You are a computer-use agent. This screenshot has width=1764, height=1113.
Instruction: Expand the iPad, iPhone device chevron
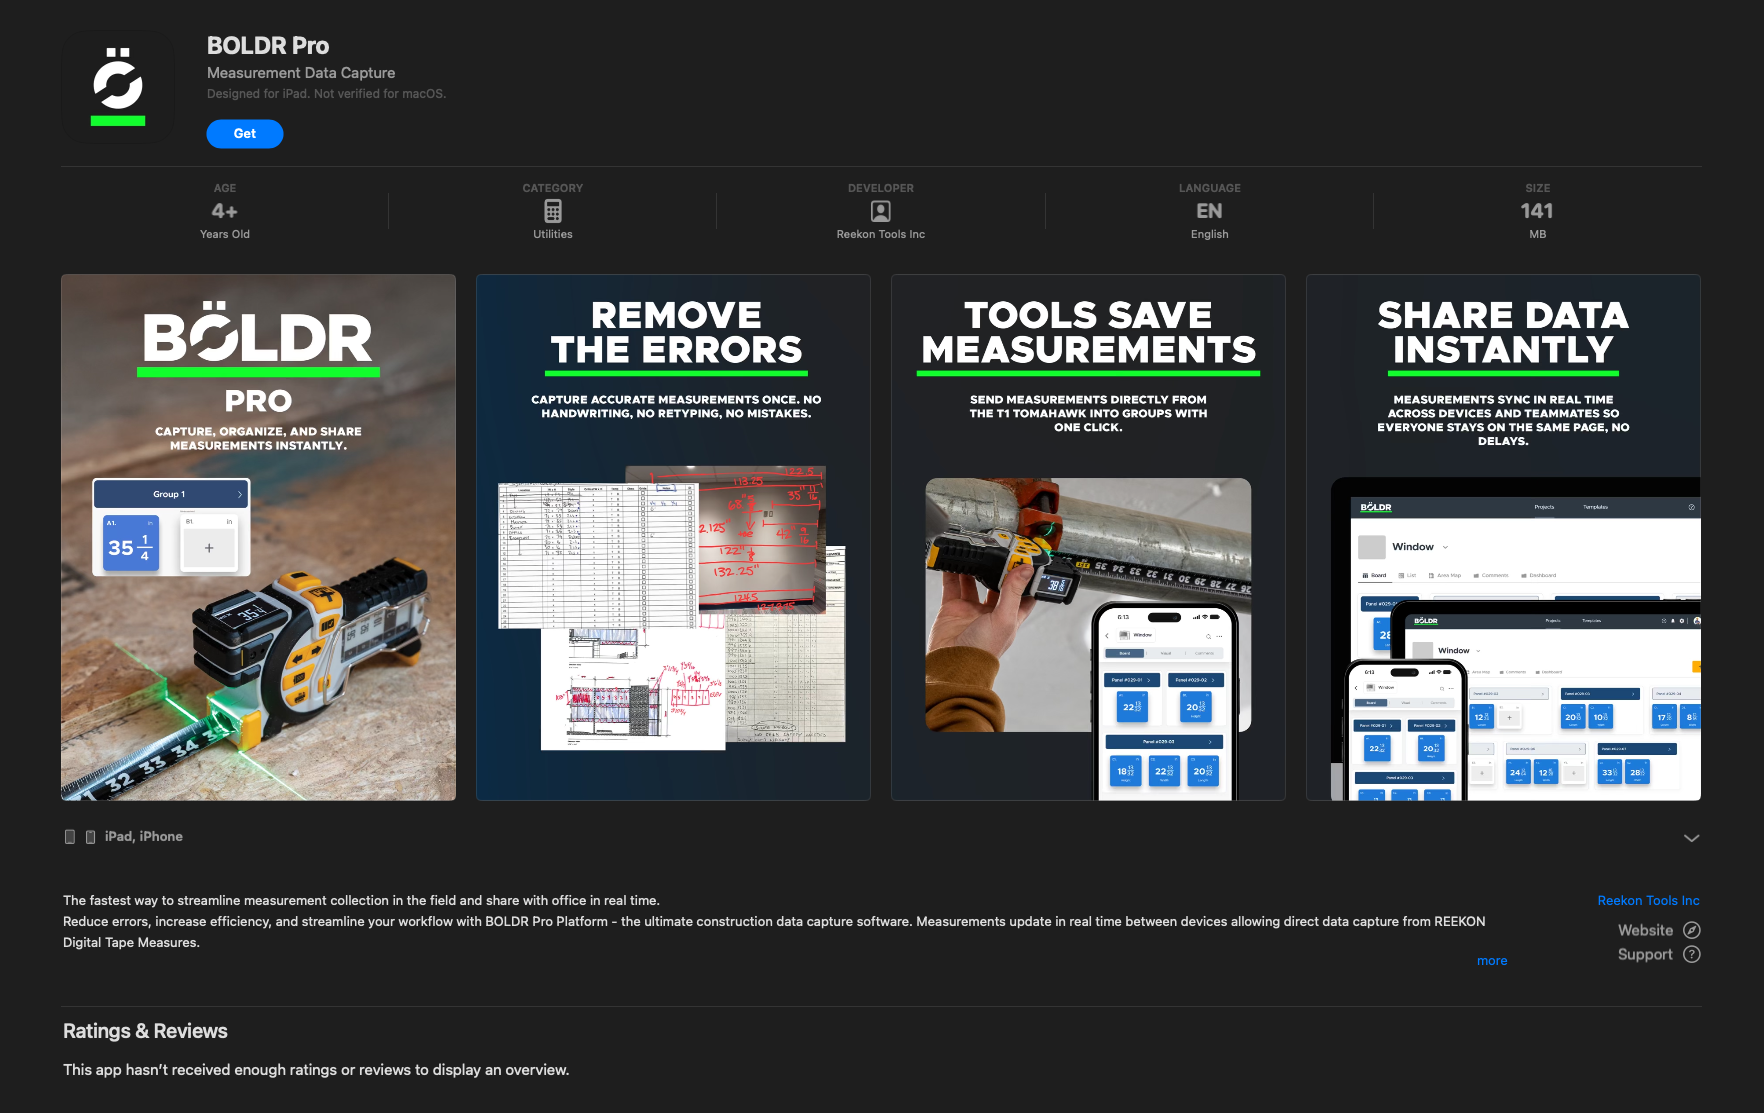pos(1691,838)
